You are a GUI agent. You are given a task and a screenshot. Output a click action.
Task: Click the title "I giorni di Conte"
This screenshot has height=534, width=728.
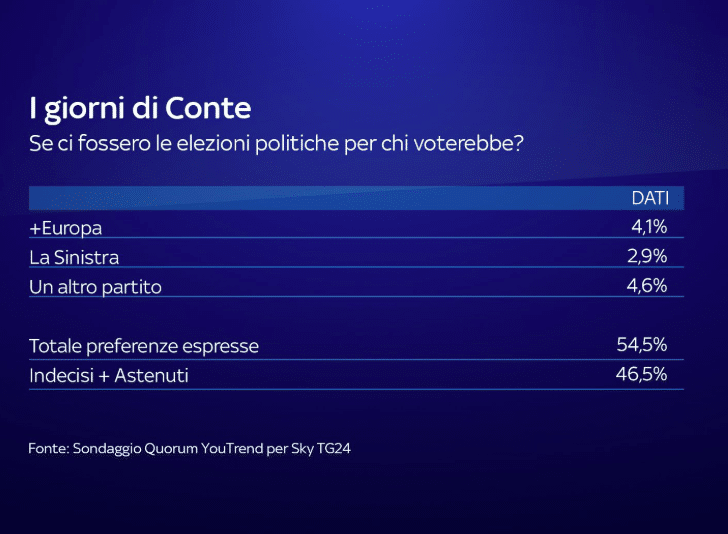pyautogui.click(x=140, y=108)
